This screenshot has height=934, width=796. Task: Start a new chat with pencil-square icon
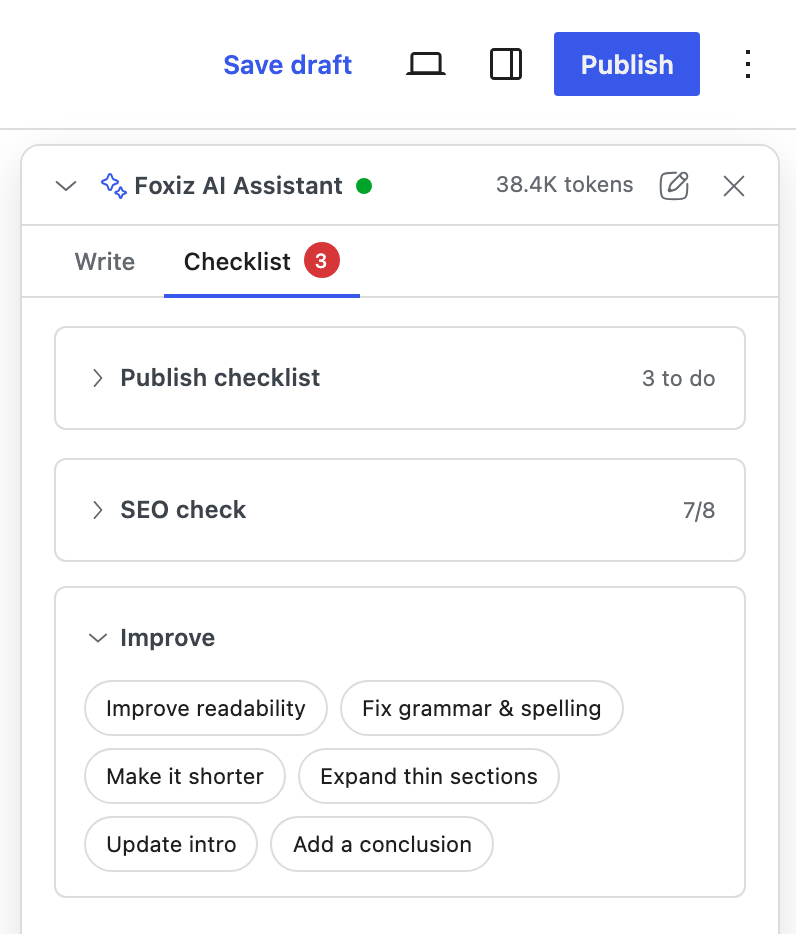674,186
